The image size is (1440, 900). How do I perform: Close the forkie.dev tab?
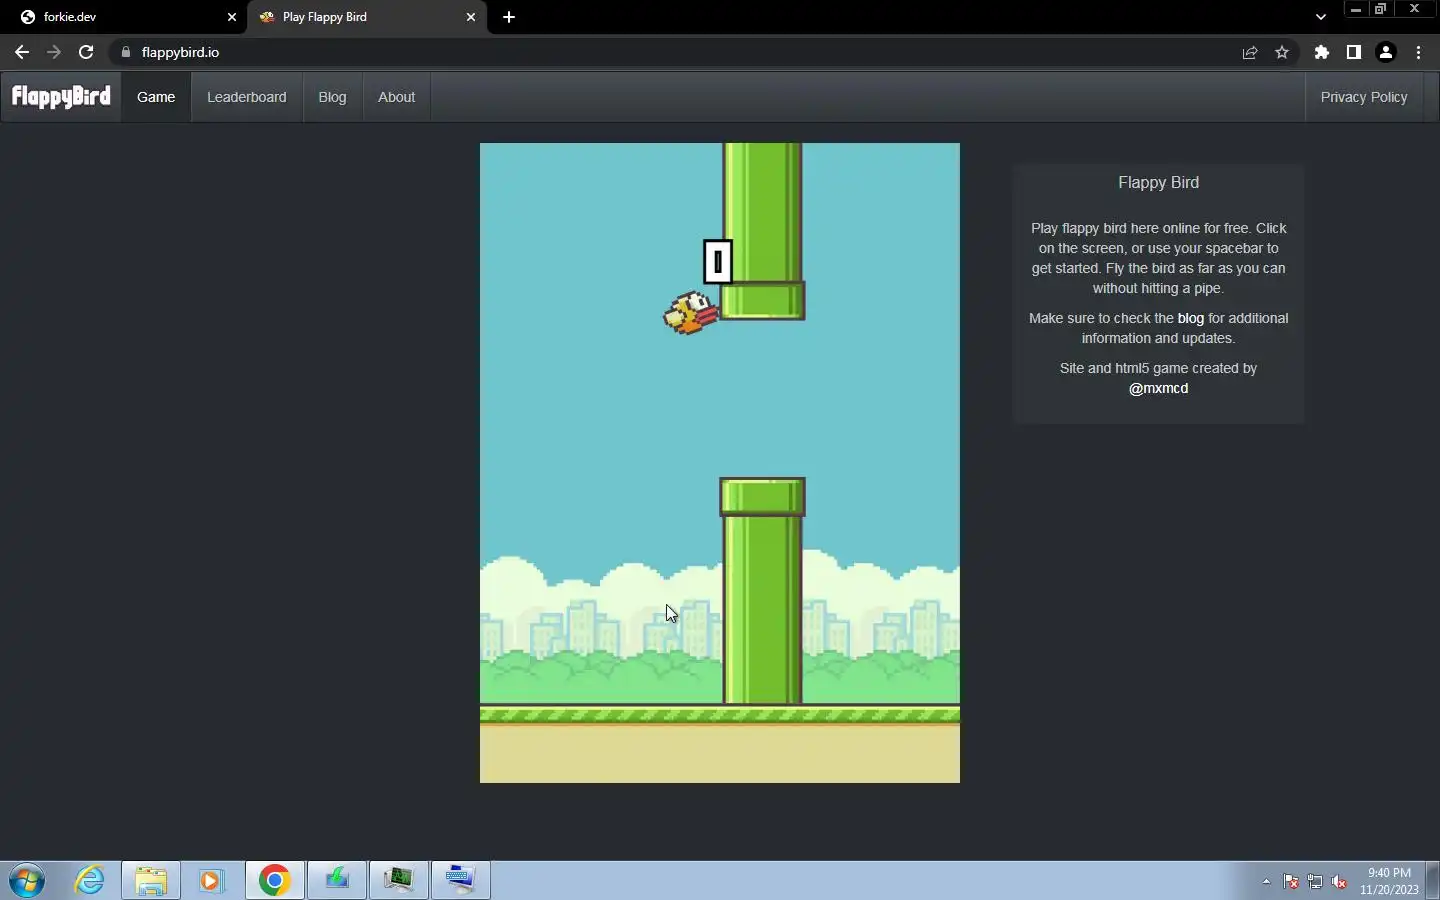(232, 17)
